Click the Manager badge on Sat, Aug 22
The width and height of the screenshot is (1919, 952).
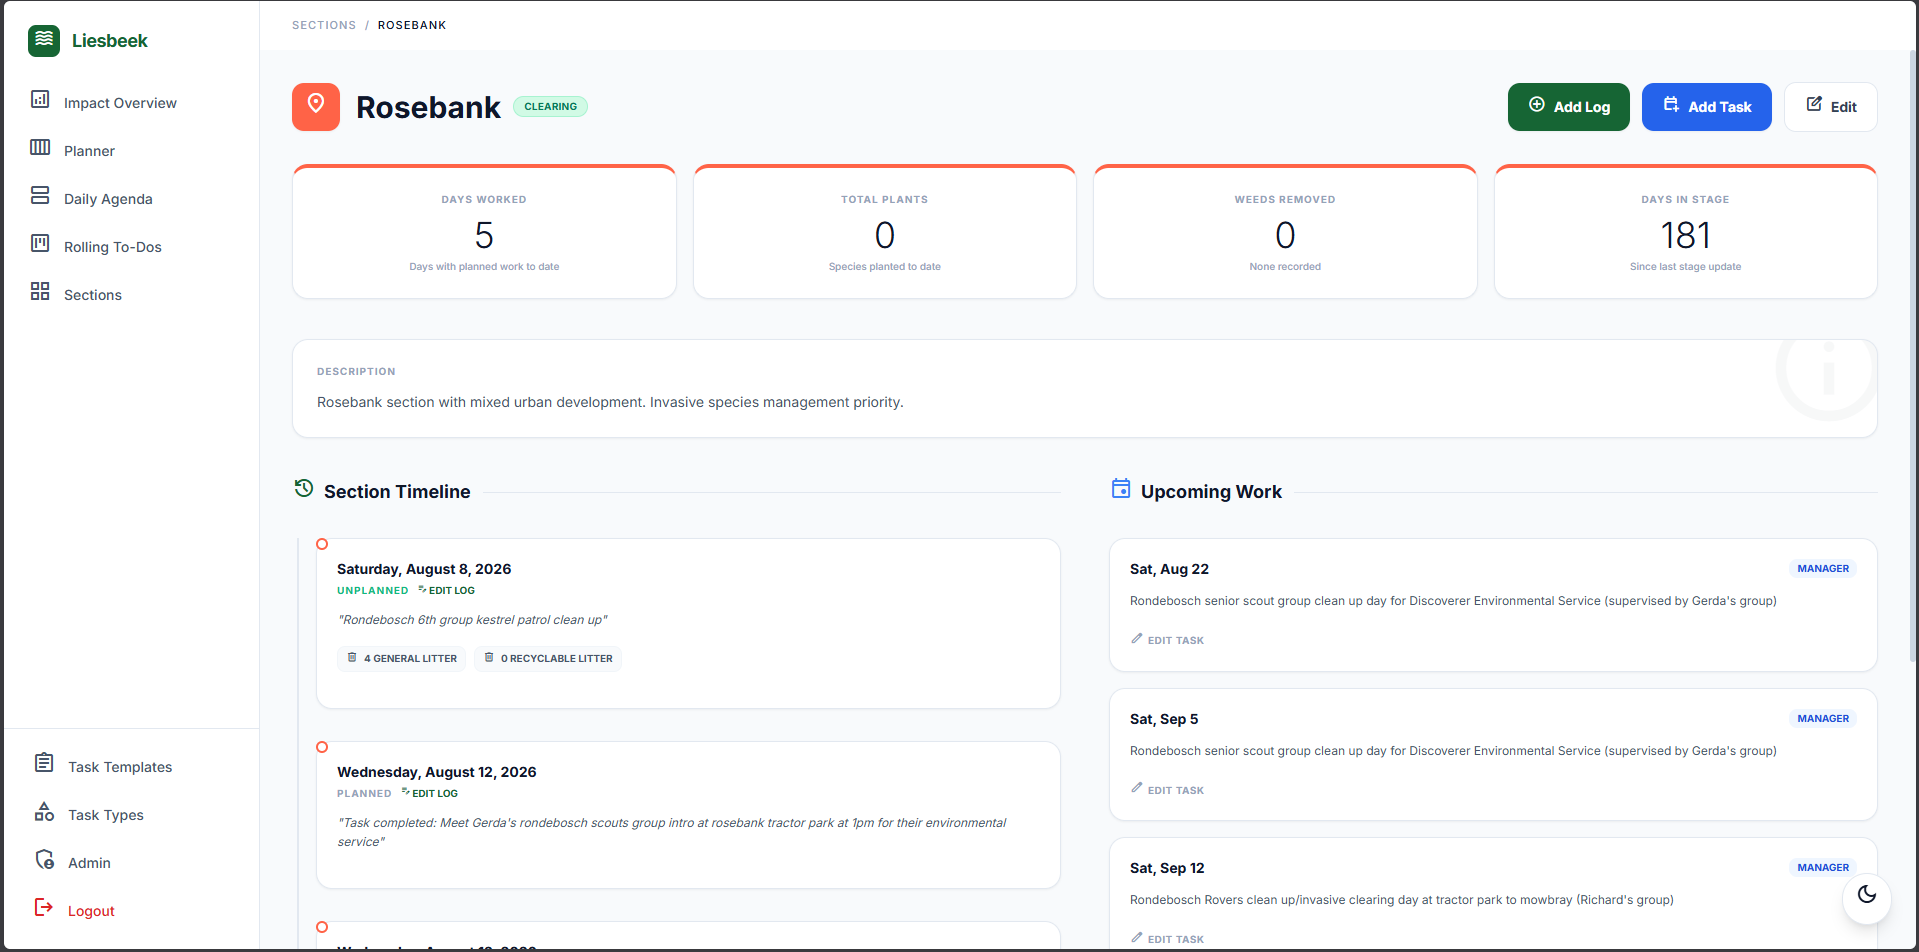pyautogui.click(x=1823, y=568)
